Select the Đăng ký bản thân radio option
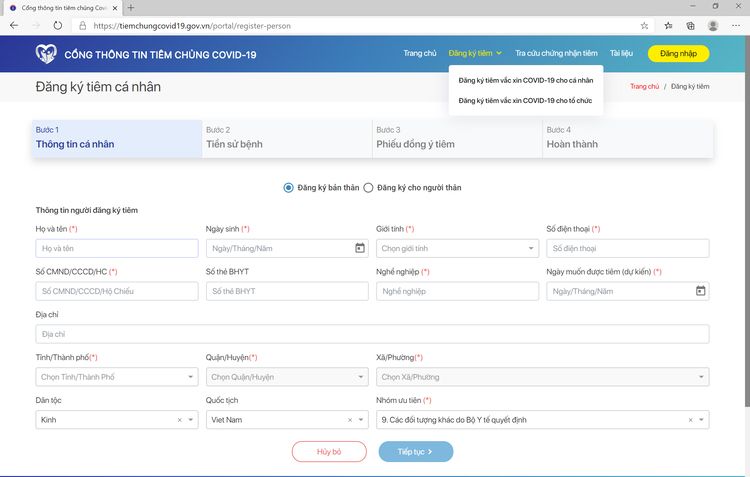The image size is (750, 477). pyautogui.click(x=289, y=187)
